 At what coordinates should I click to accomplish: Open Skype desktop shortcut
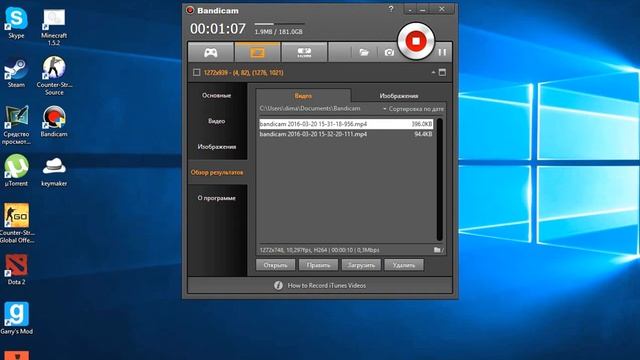pos(16,24)
